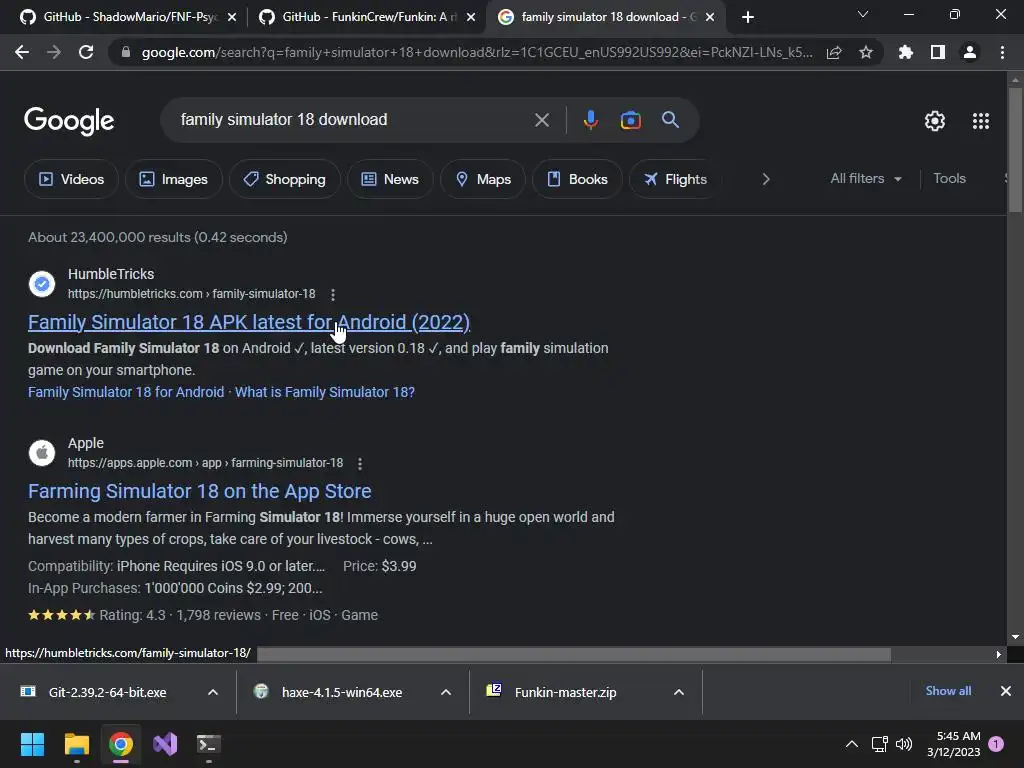Click the forward navigation arrow
This screenshot has height=768, width=1024.
pyautogui.click(x=54, y=52)
